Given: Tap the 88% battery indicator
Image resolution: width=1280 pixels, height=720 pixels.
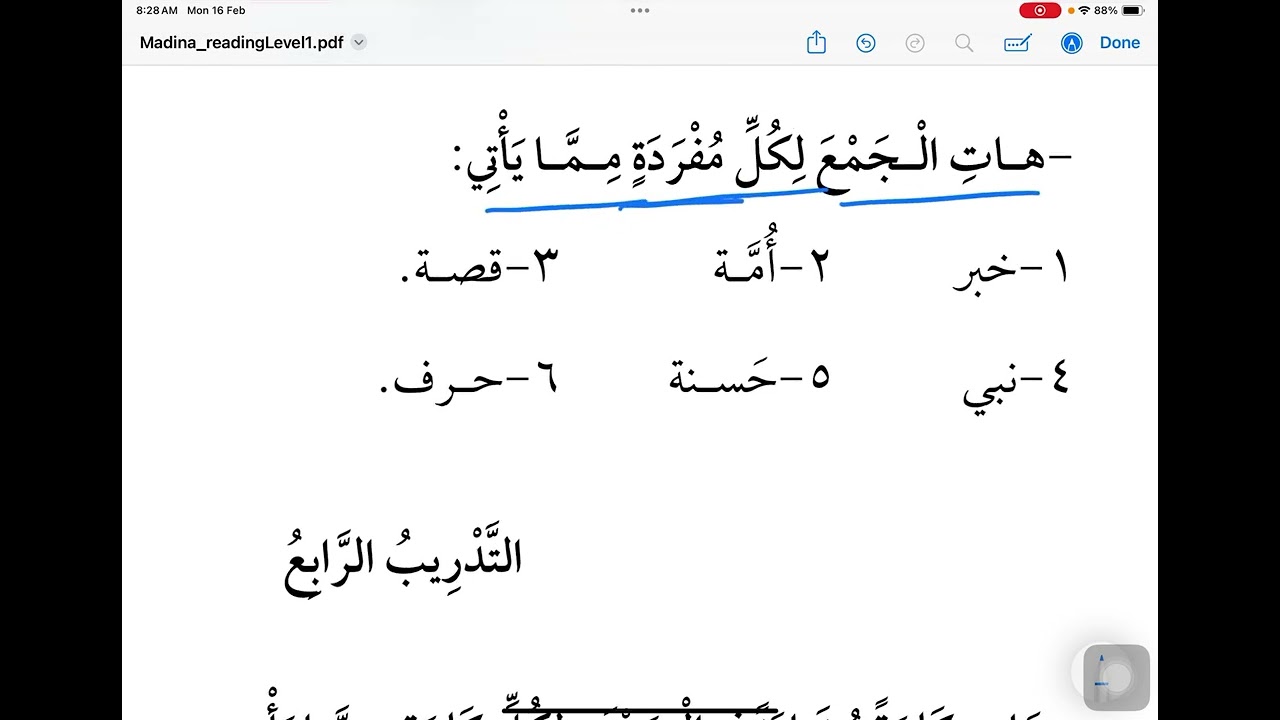Looking at the screenshot, I should tap(1120, 10).
